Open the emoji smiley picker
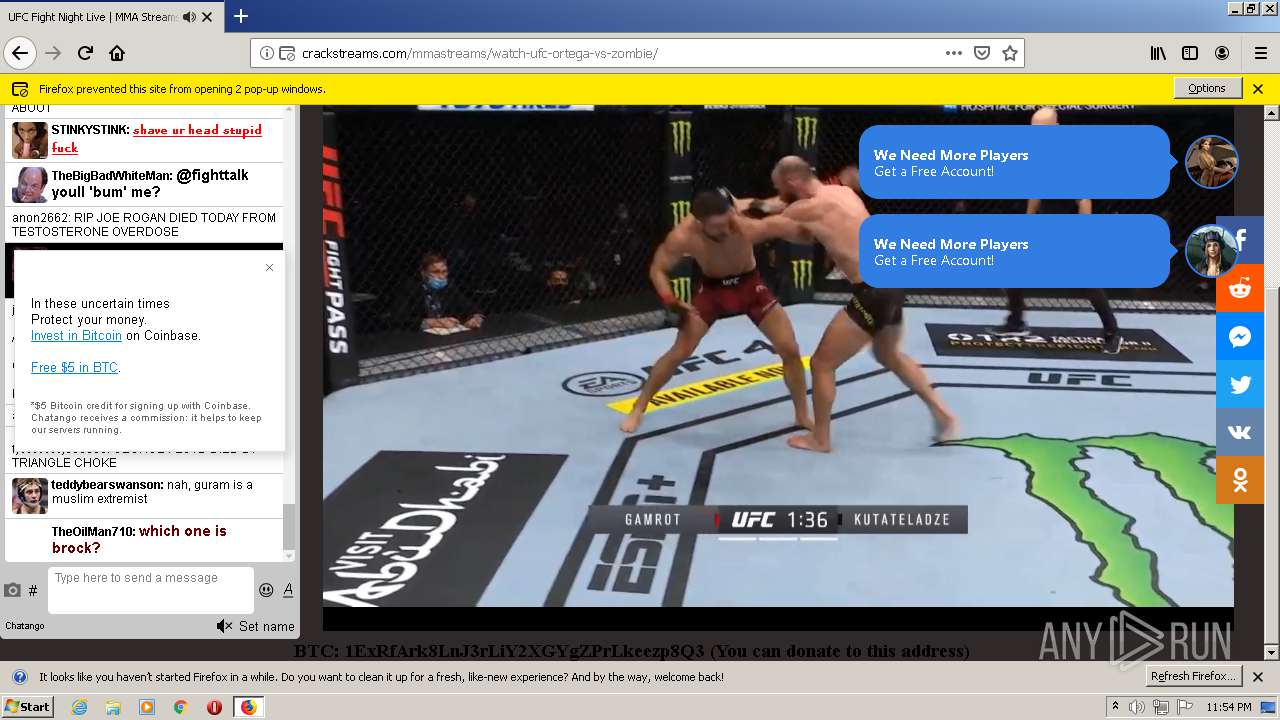This screenshot has width=1280, height=720. (266, 590)
